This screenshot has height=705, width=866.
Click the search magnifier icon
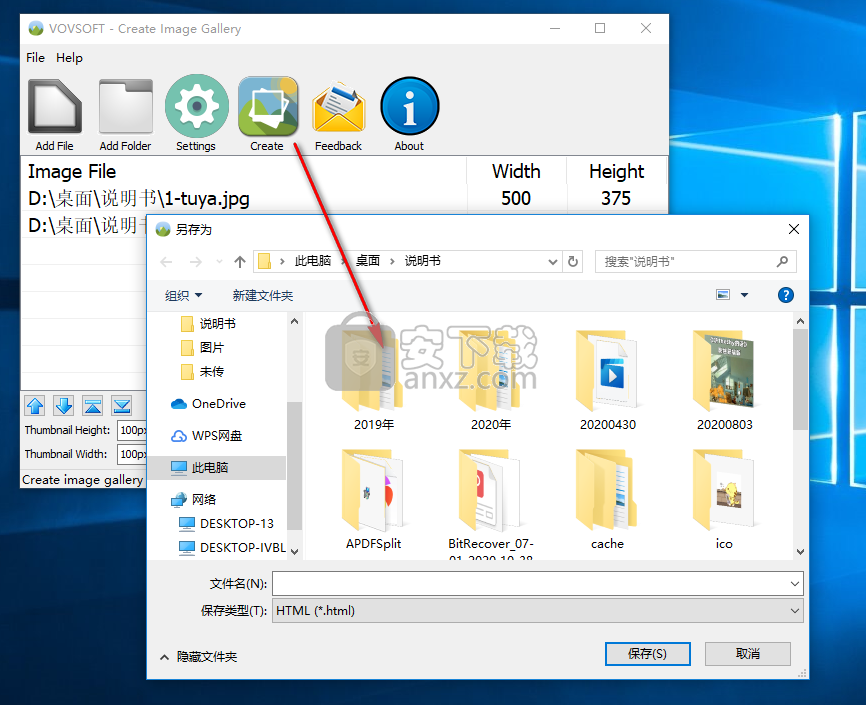pos(782,261)
